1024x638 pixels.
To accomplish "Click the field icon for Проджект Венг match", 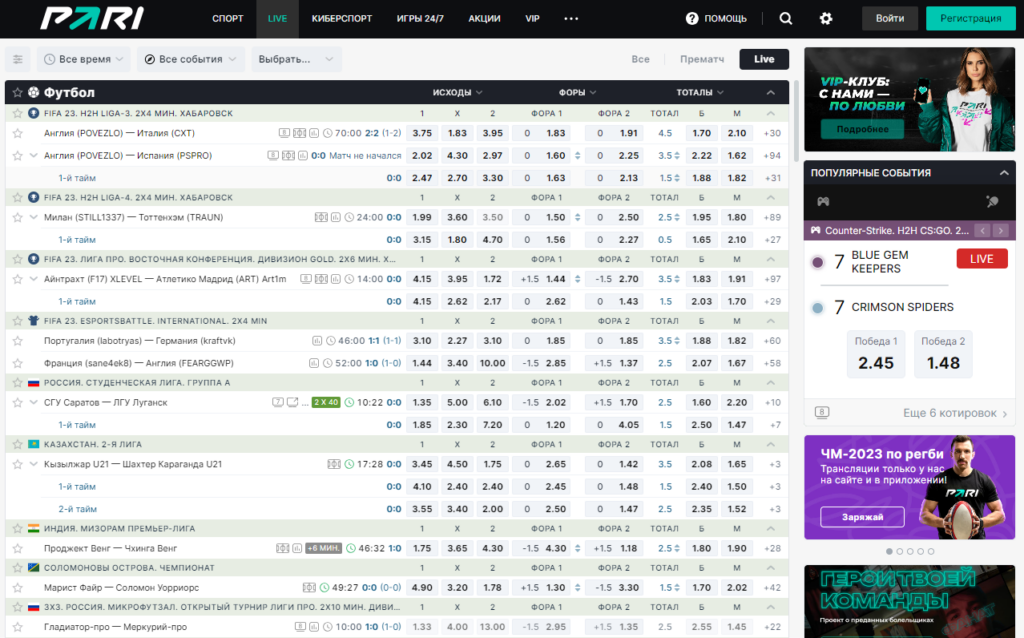I will (282, 549).
